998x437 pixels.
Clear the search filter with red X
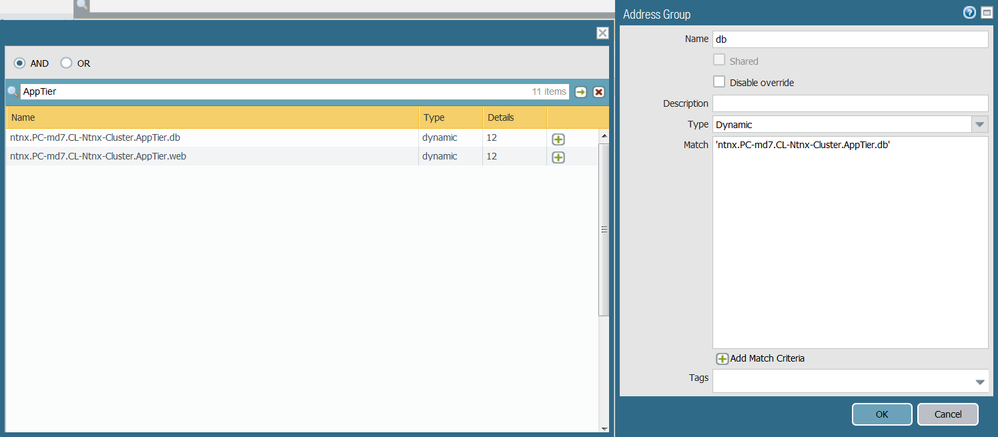(x=598, y=92)
